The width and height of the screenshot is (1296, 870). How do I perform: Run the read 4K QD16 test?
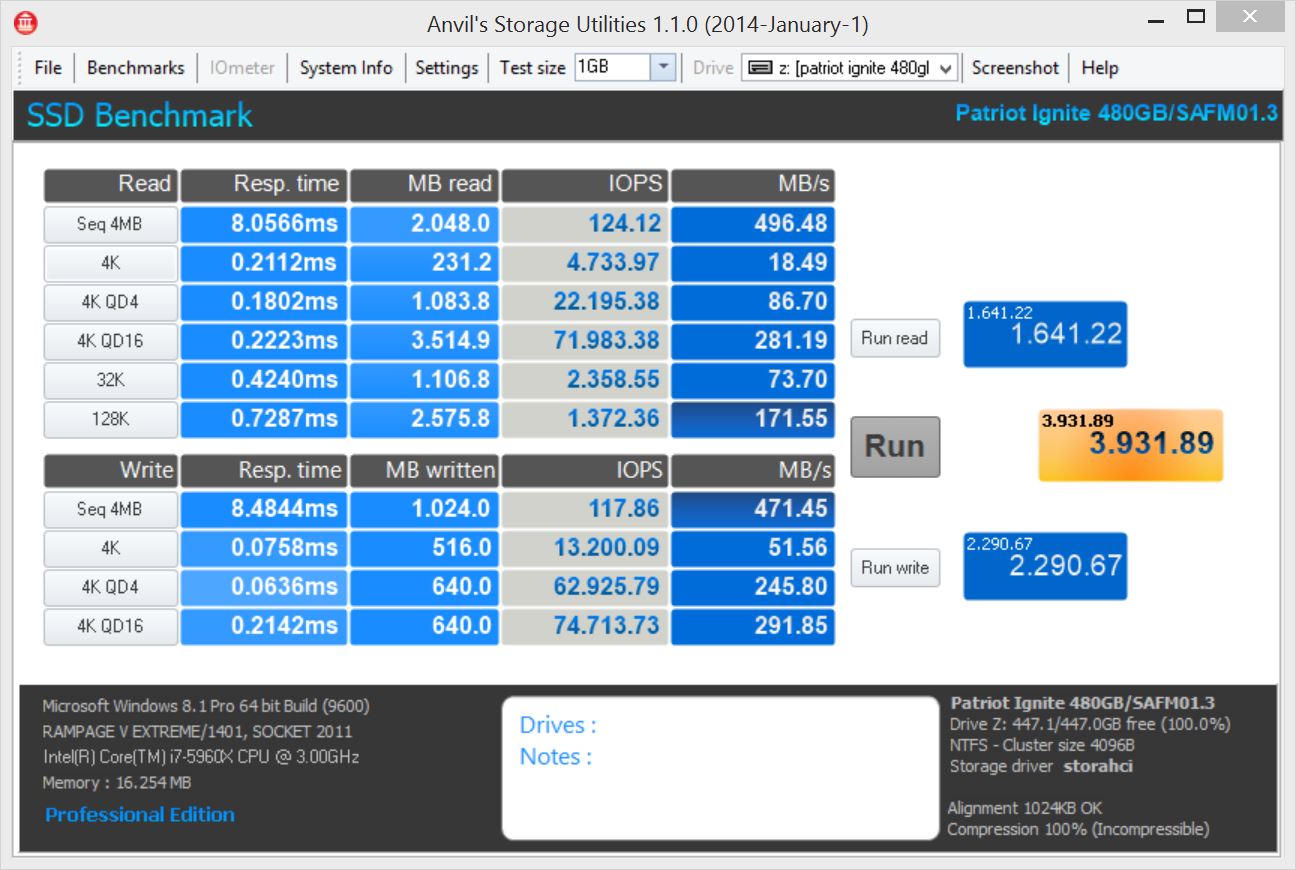point(110,341)
